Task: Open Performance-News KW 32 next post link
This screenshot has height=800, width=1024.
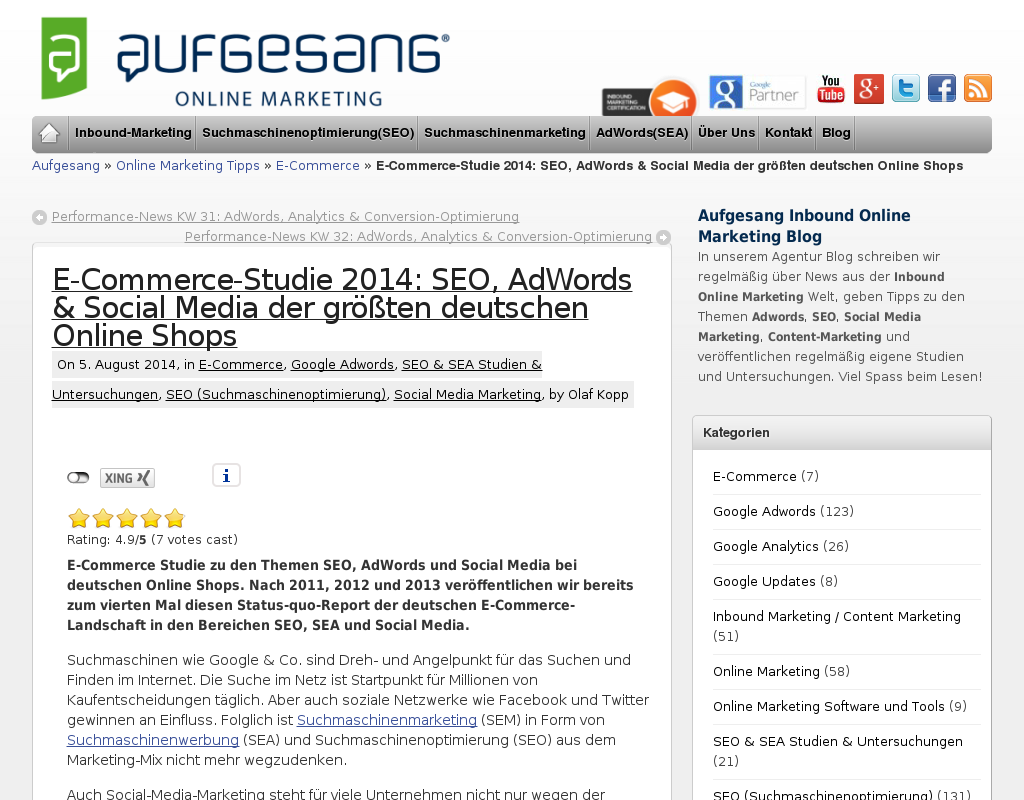Action: tap(418, 237)
